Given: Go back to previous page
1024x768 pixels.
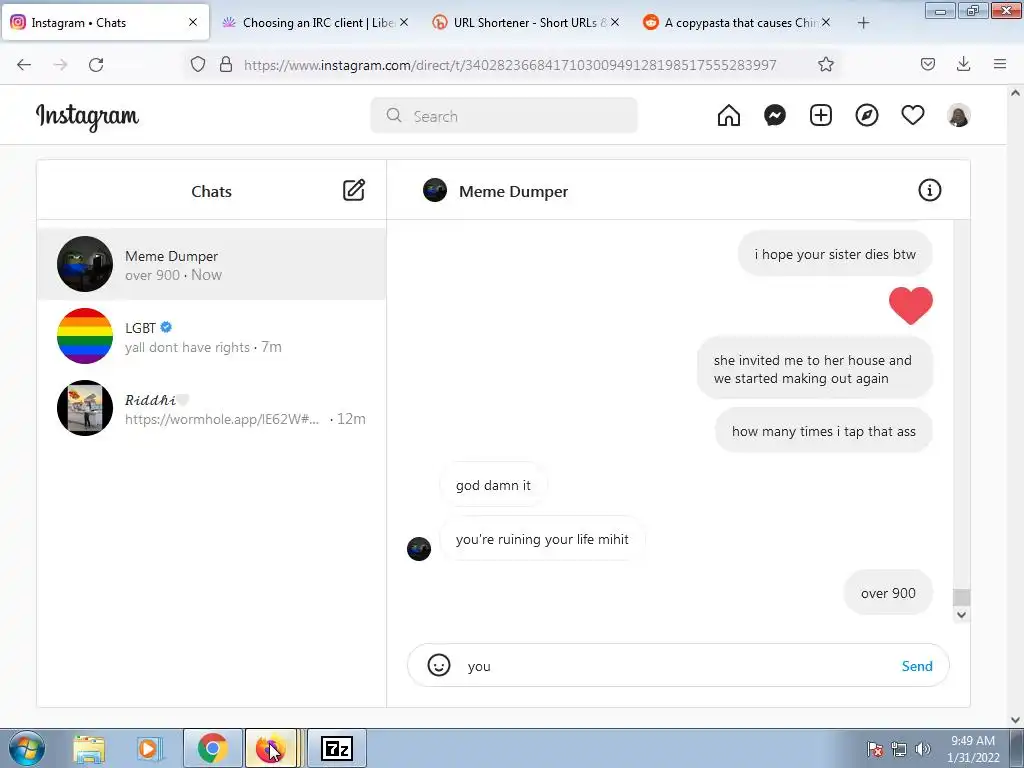Looking at the screenshot, I should [24, 65].
